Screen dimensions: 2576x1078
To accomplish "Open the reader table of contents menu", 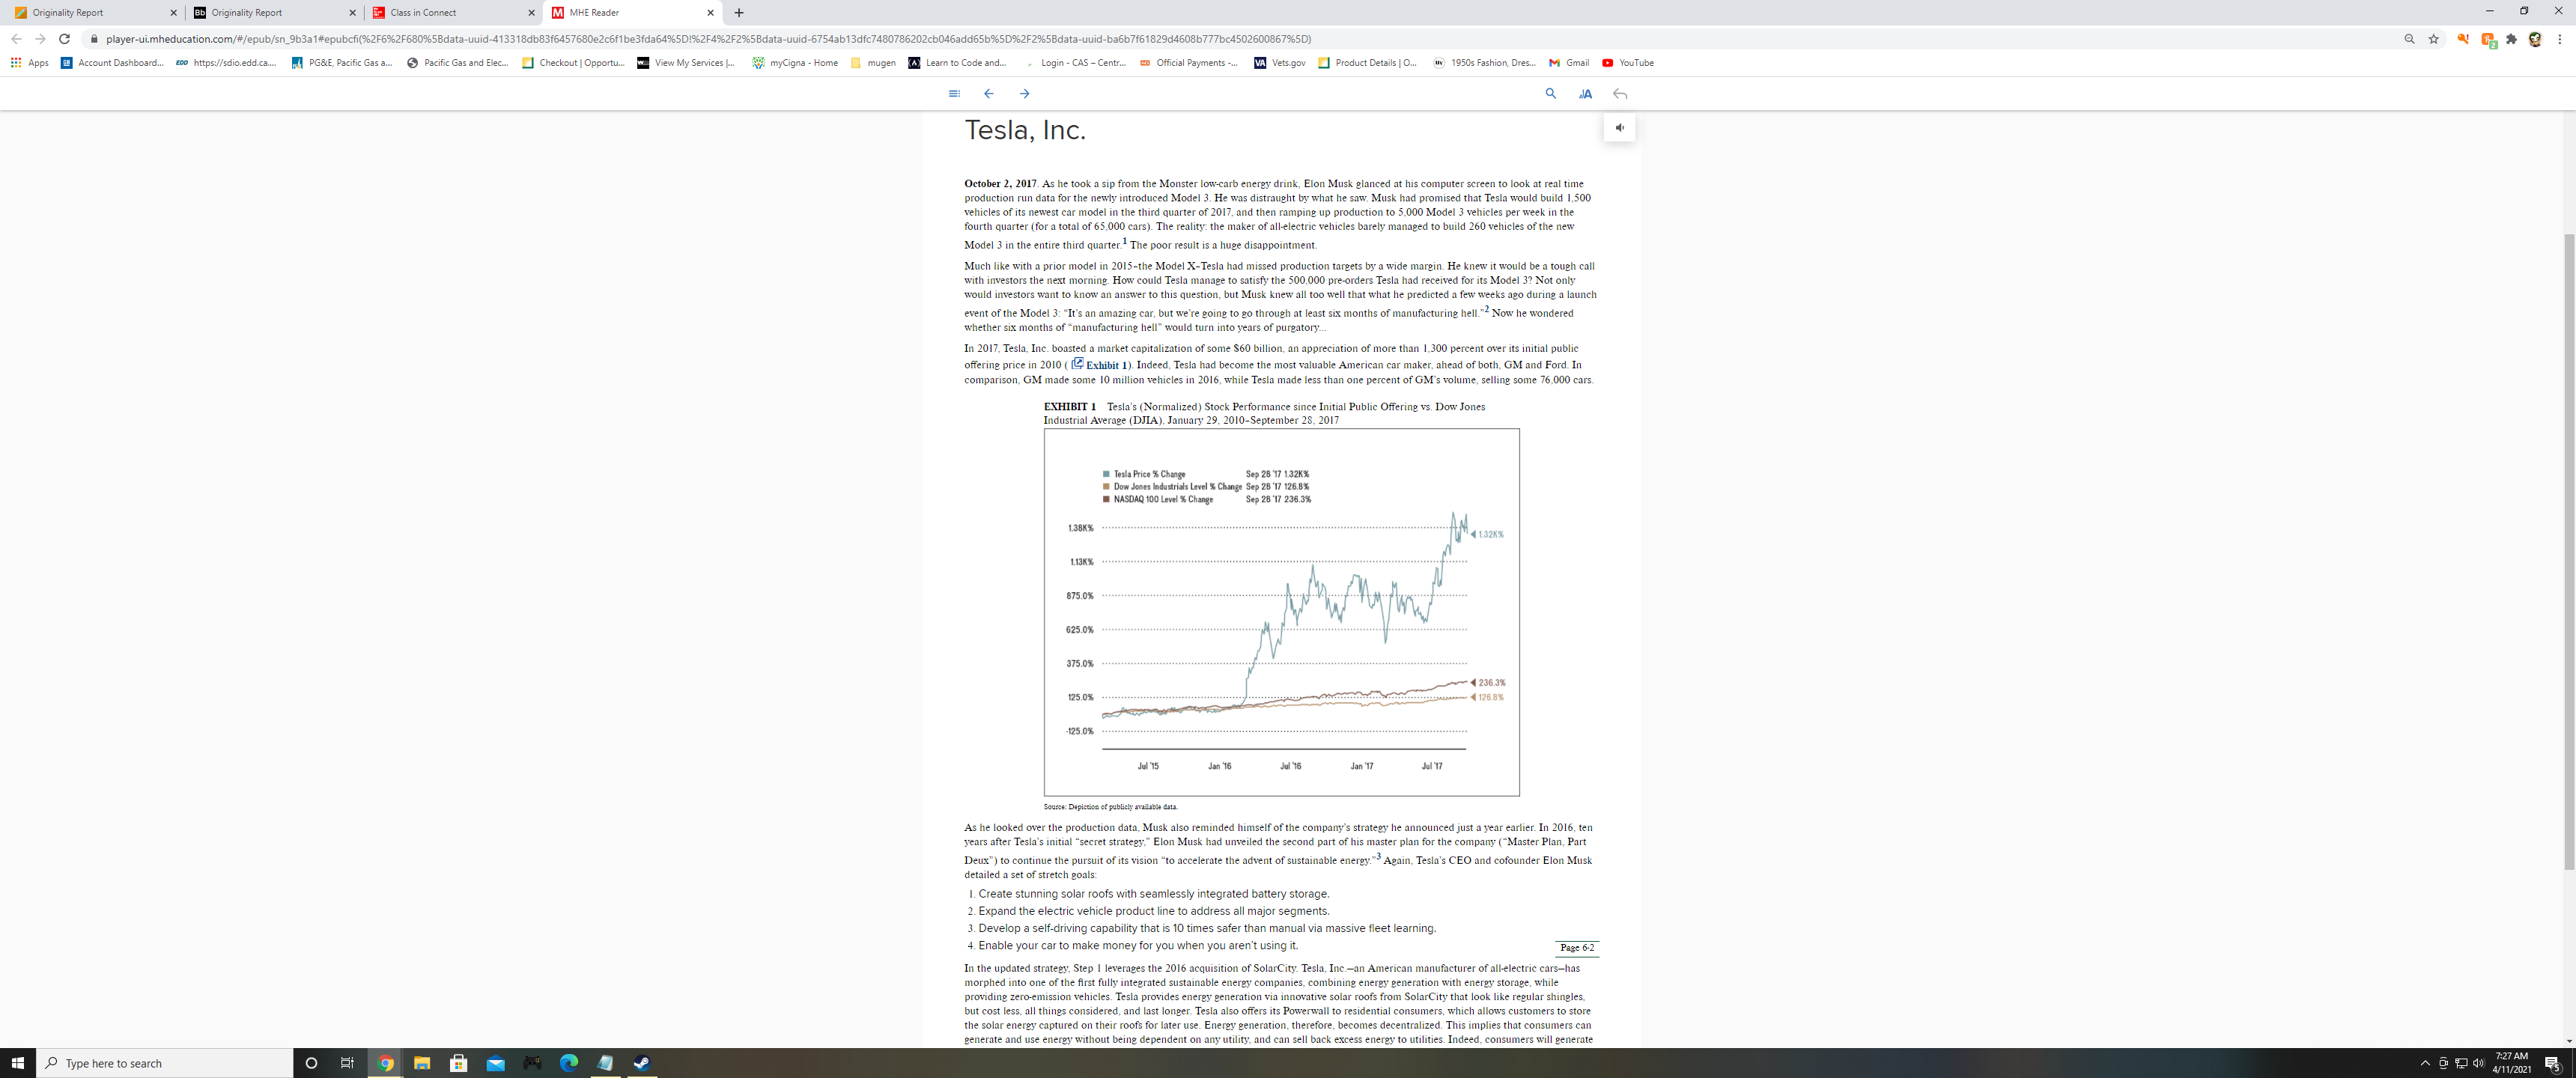I will pos(953,94).
